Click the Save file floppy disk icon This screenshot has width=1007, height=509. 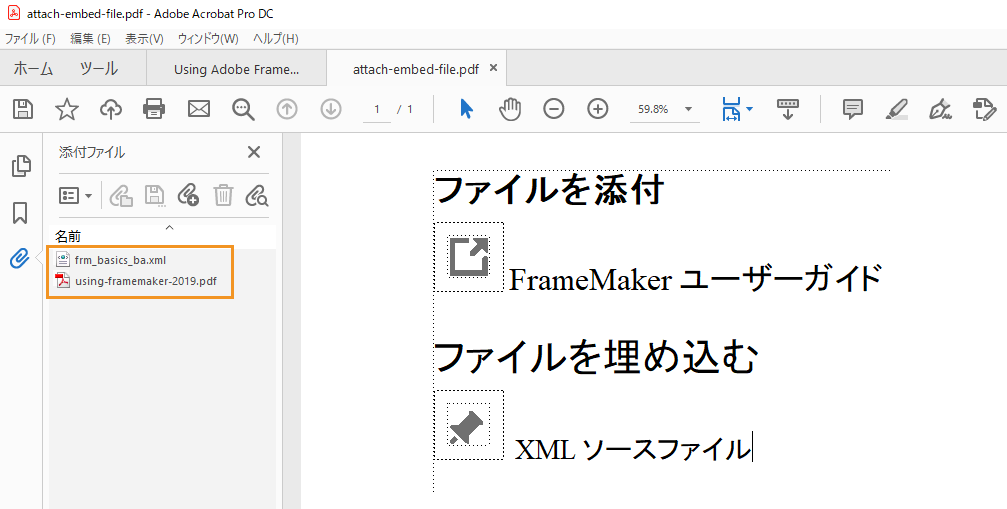click(x=23, y=109)
